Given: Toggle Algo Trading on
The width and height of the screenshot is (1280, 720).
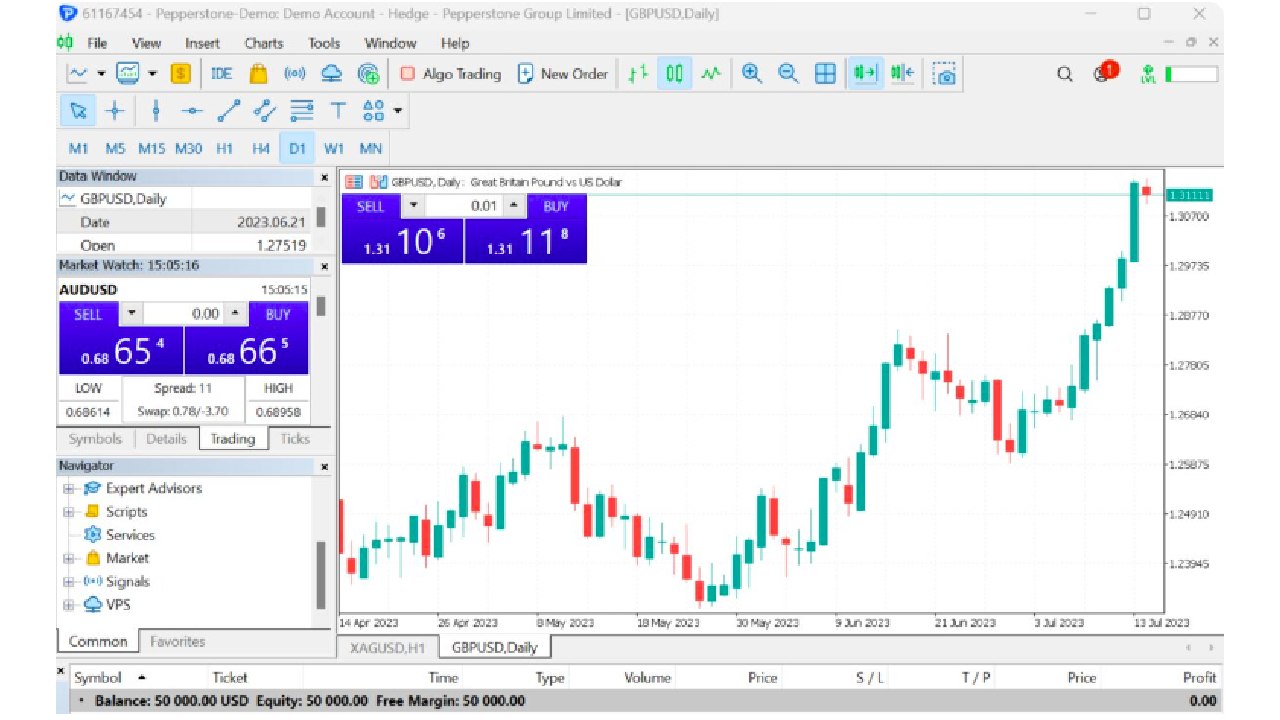Looking at the screenshot, I should coord(450,74).
